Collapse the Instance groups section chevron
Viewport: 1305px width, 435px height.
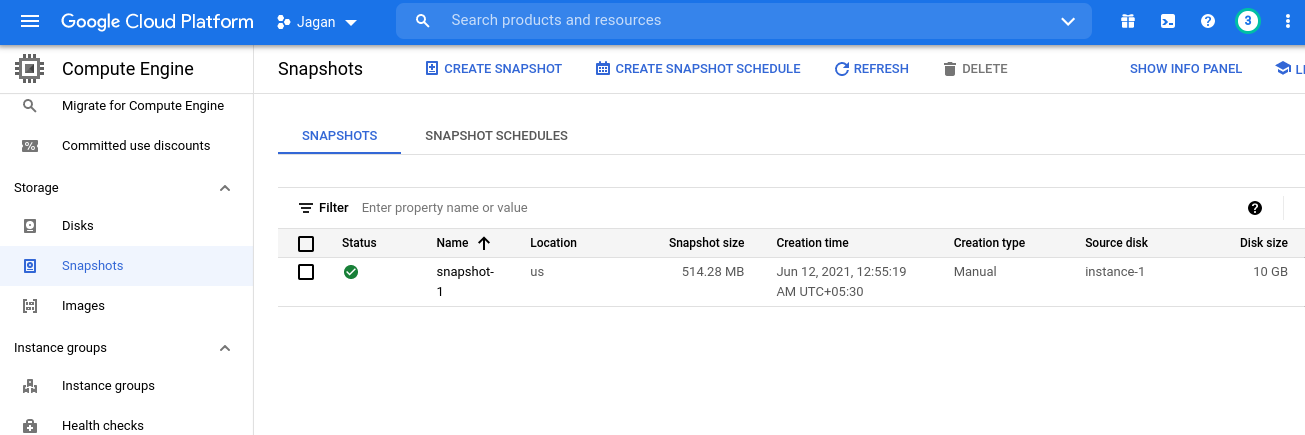[225, 348]
